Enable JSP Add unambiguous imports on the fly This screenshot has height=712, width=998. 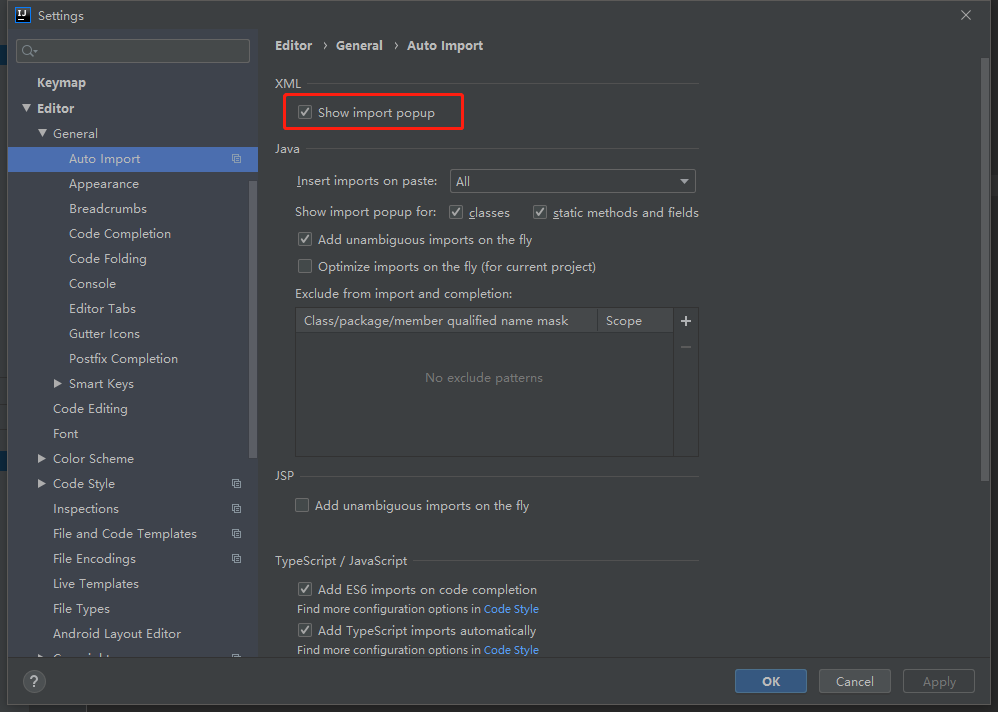(302, 505)
